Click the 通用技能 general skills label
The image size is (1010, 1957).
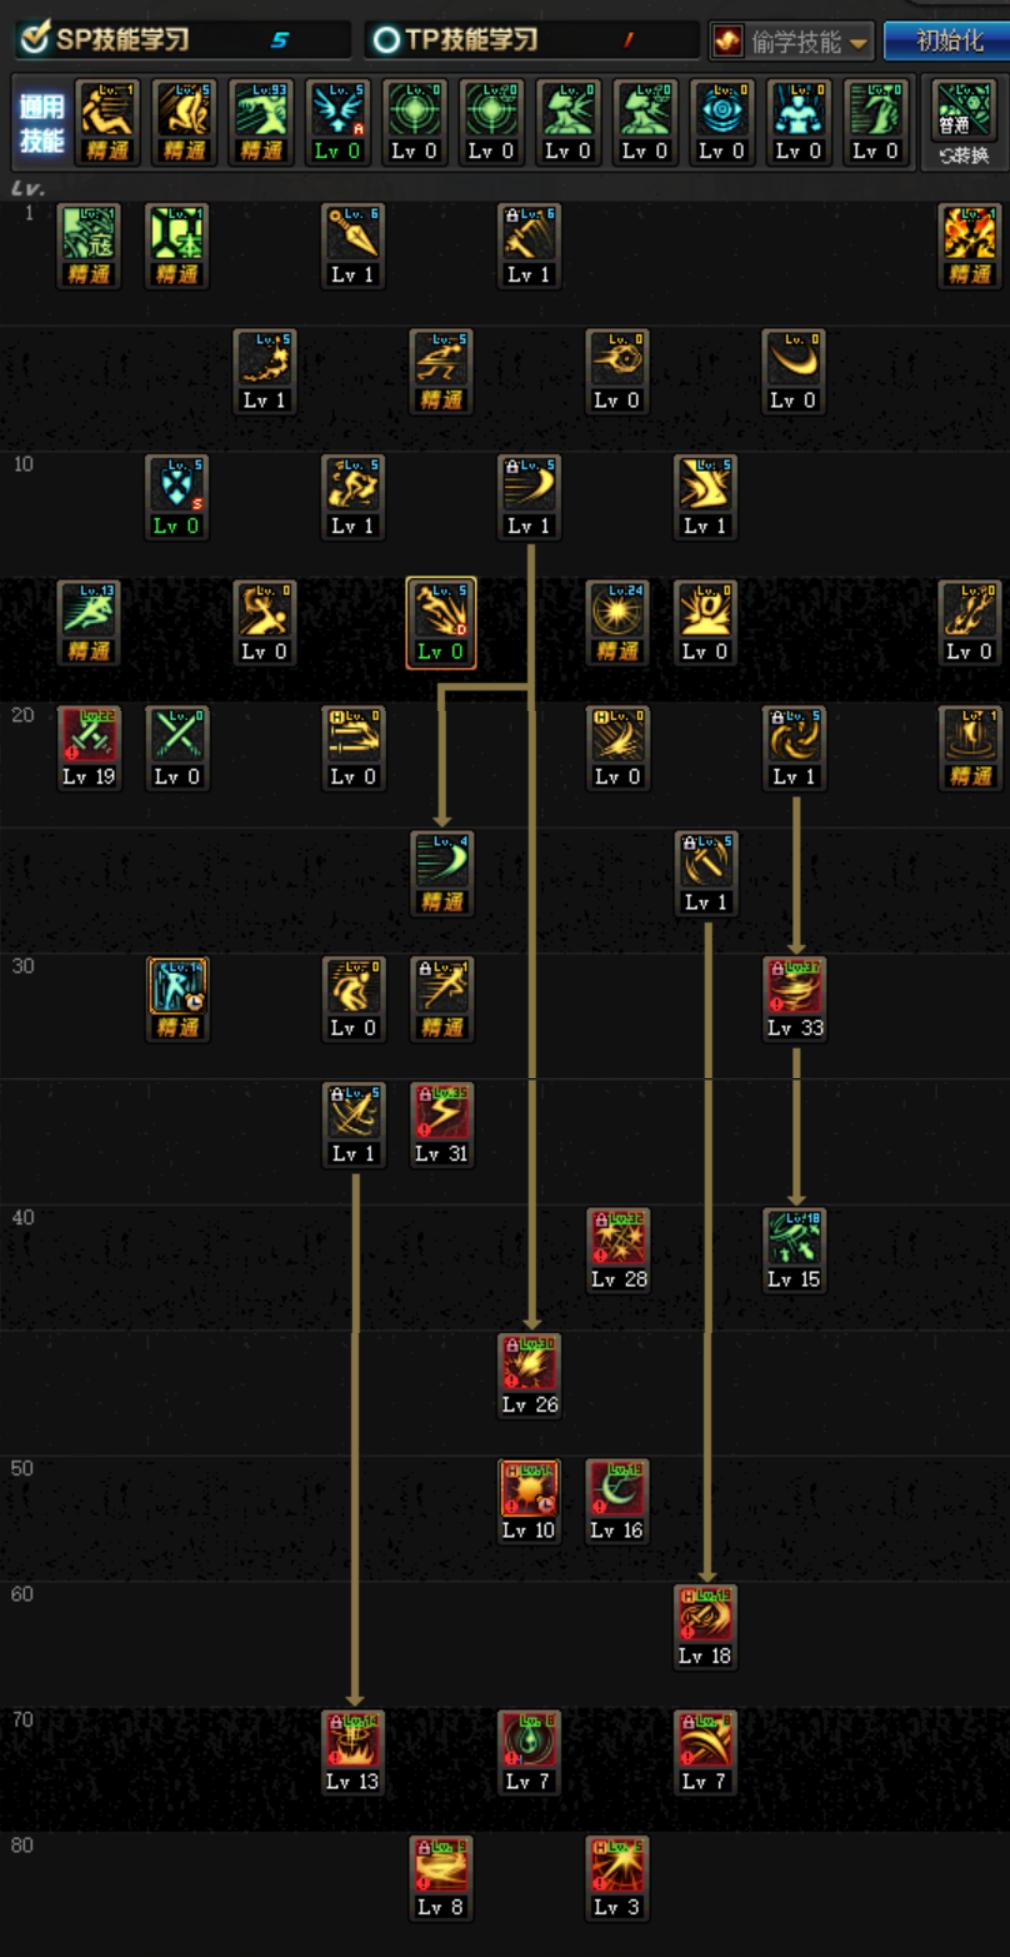point(41,123)
